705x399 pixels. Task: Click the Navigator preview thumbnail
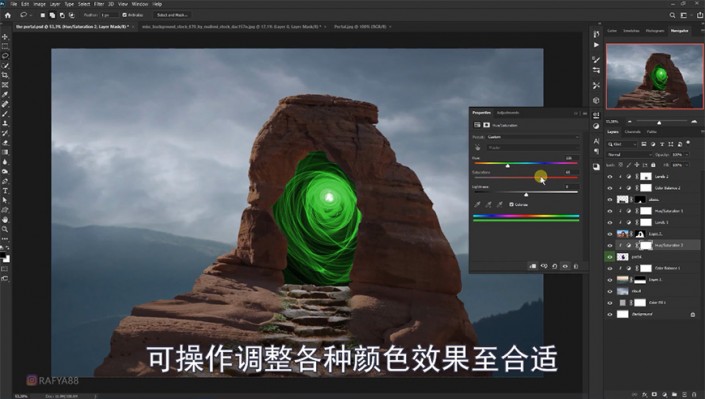654,76
